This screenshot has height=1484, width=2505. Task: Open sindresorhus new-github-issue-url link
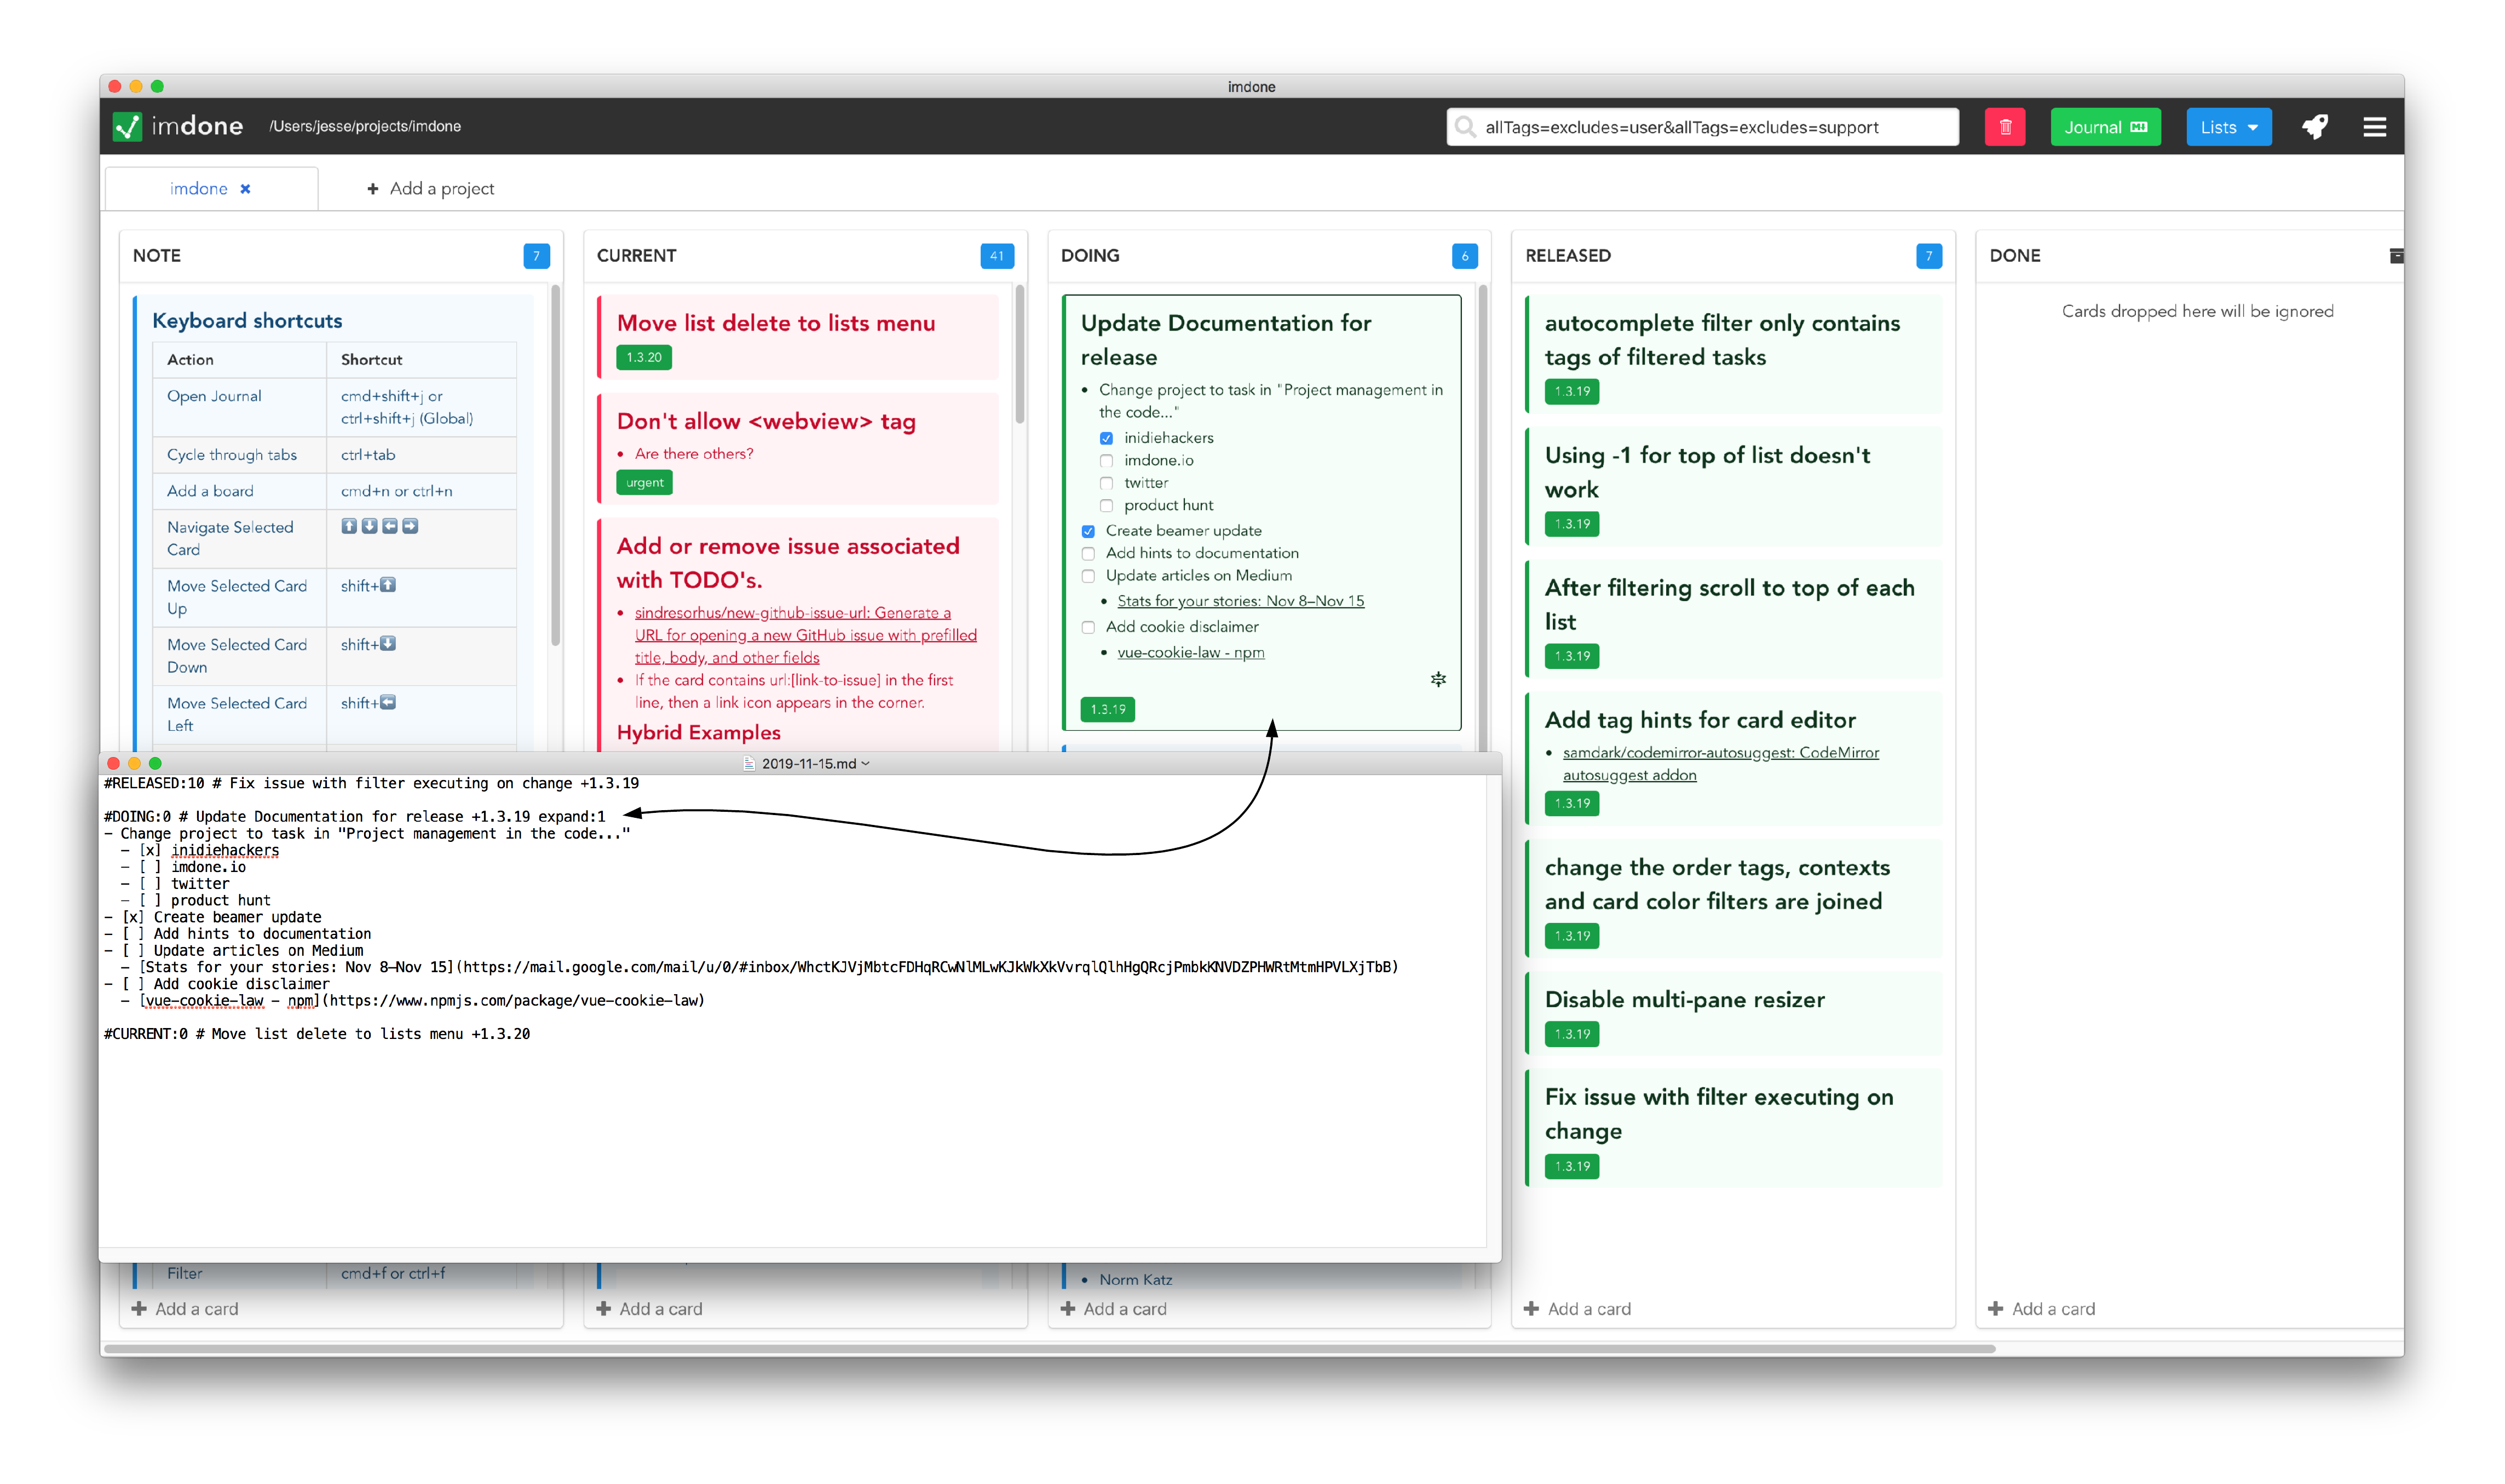805,635
